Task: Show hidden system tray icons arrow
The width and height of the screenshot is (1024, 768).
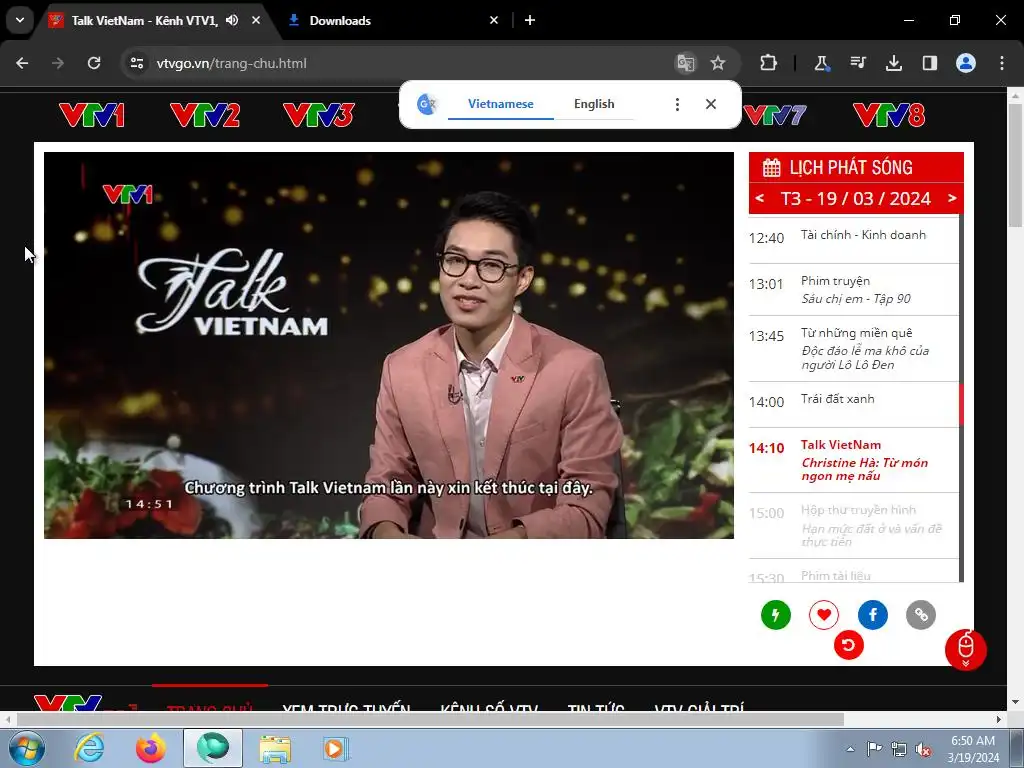Action: 850,749
